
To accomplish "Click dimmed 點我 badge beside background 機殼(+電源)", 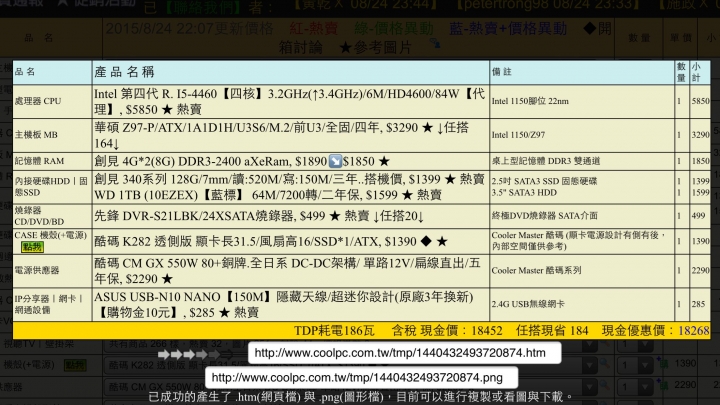I will coord(75,365).
